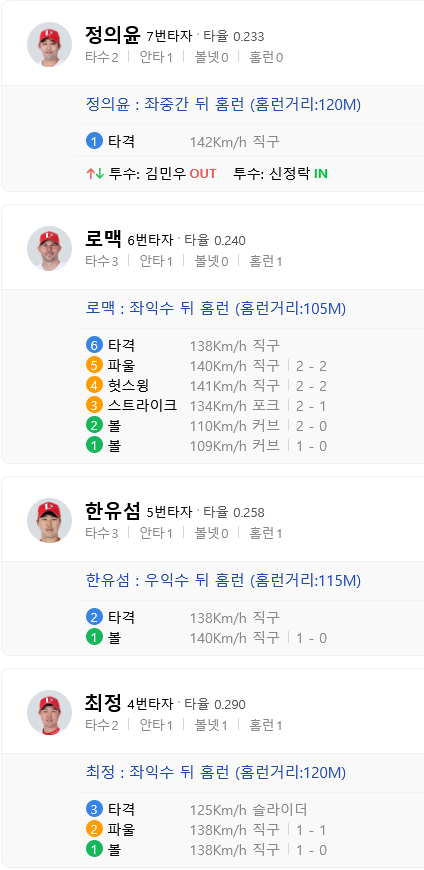Open 정의윤 left-center home run link
The image size is (424, 870).
(x=224, y=104)
